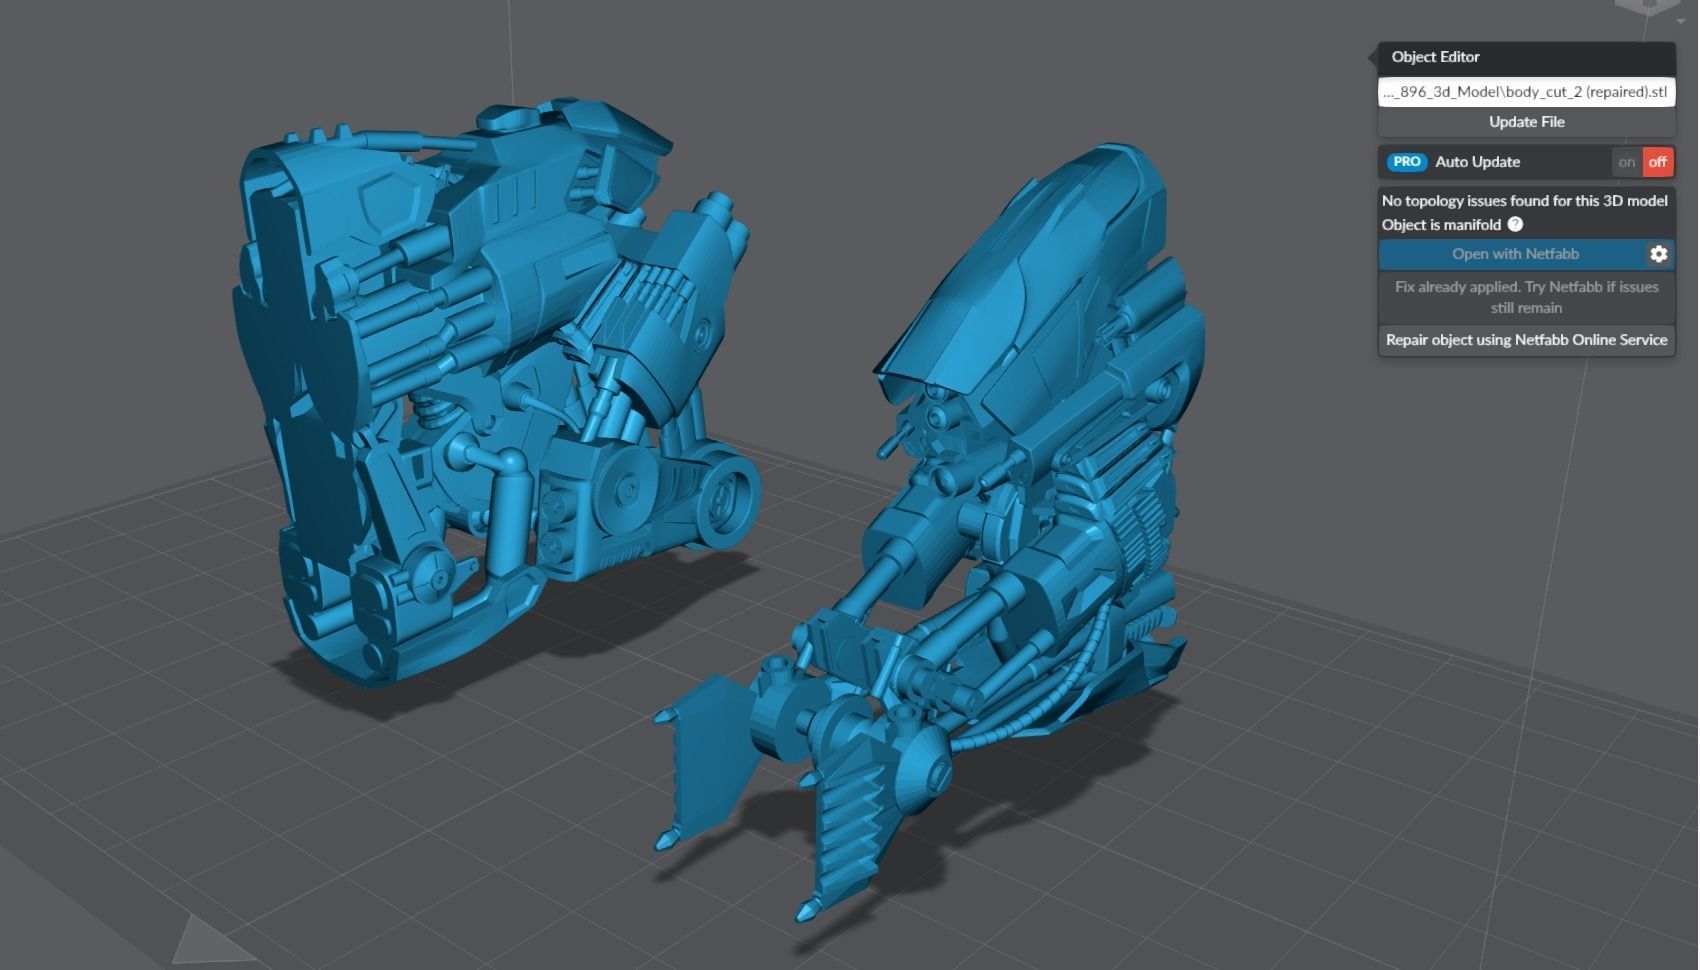Click the Update File button
Viewport: 1700px width, 970px height.
[x=1526, y=122]
